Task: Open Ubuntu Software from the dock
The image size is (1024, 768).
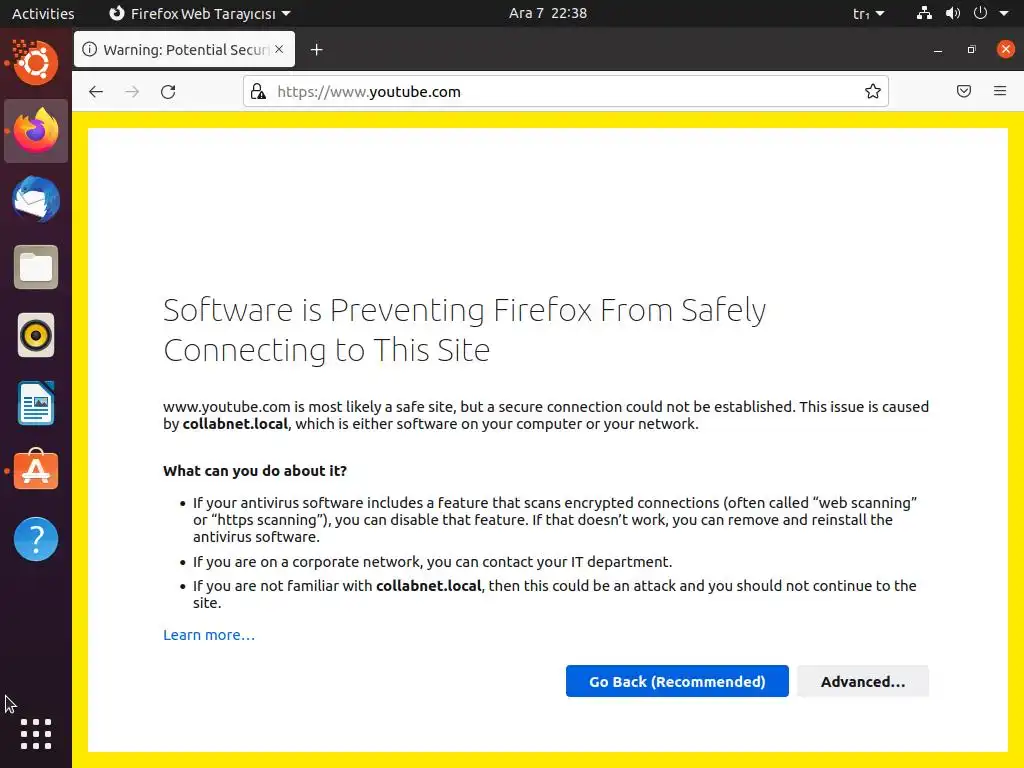Action: [36, 471]
